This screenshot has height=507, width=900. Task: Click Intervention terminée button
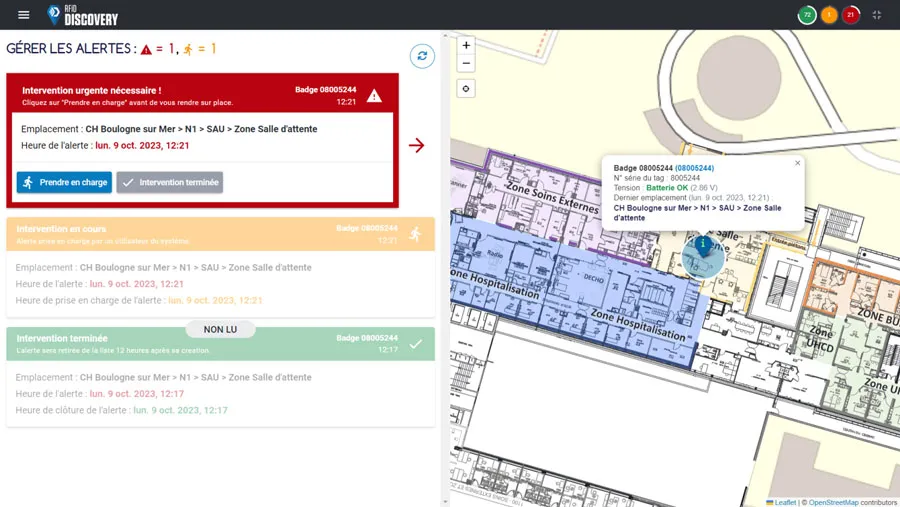(170, 182)
